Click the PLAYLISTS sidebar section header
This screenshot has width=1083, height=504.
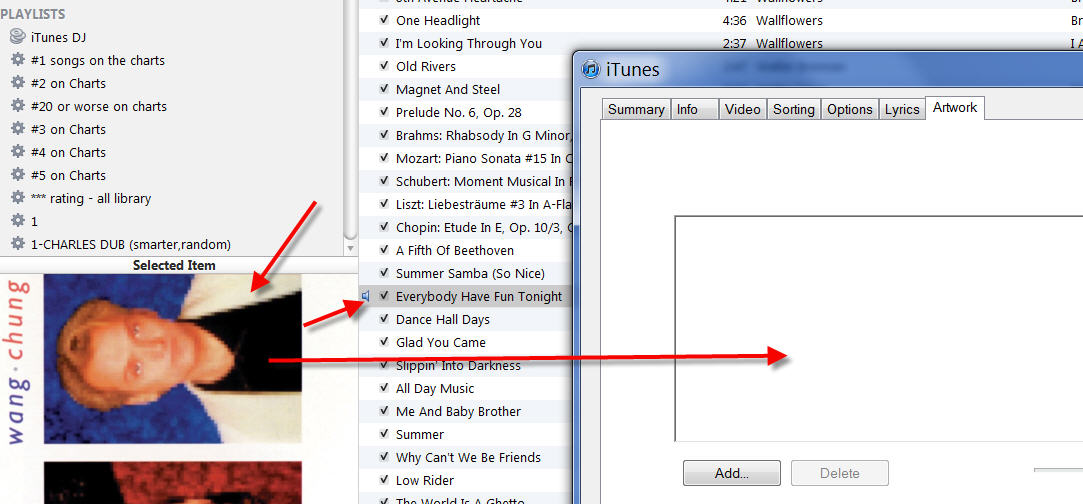point(32,14)
